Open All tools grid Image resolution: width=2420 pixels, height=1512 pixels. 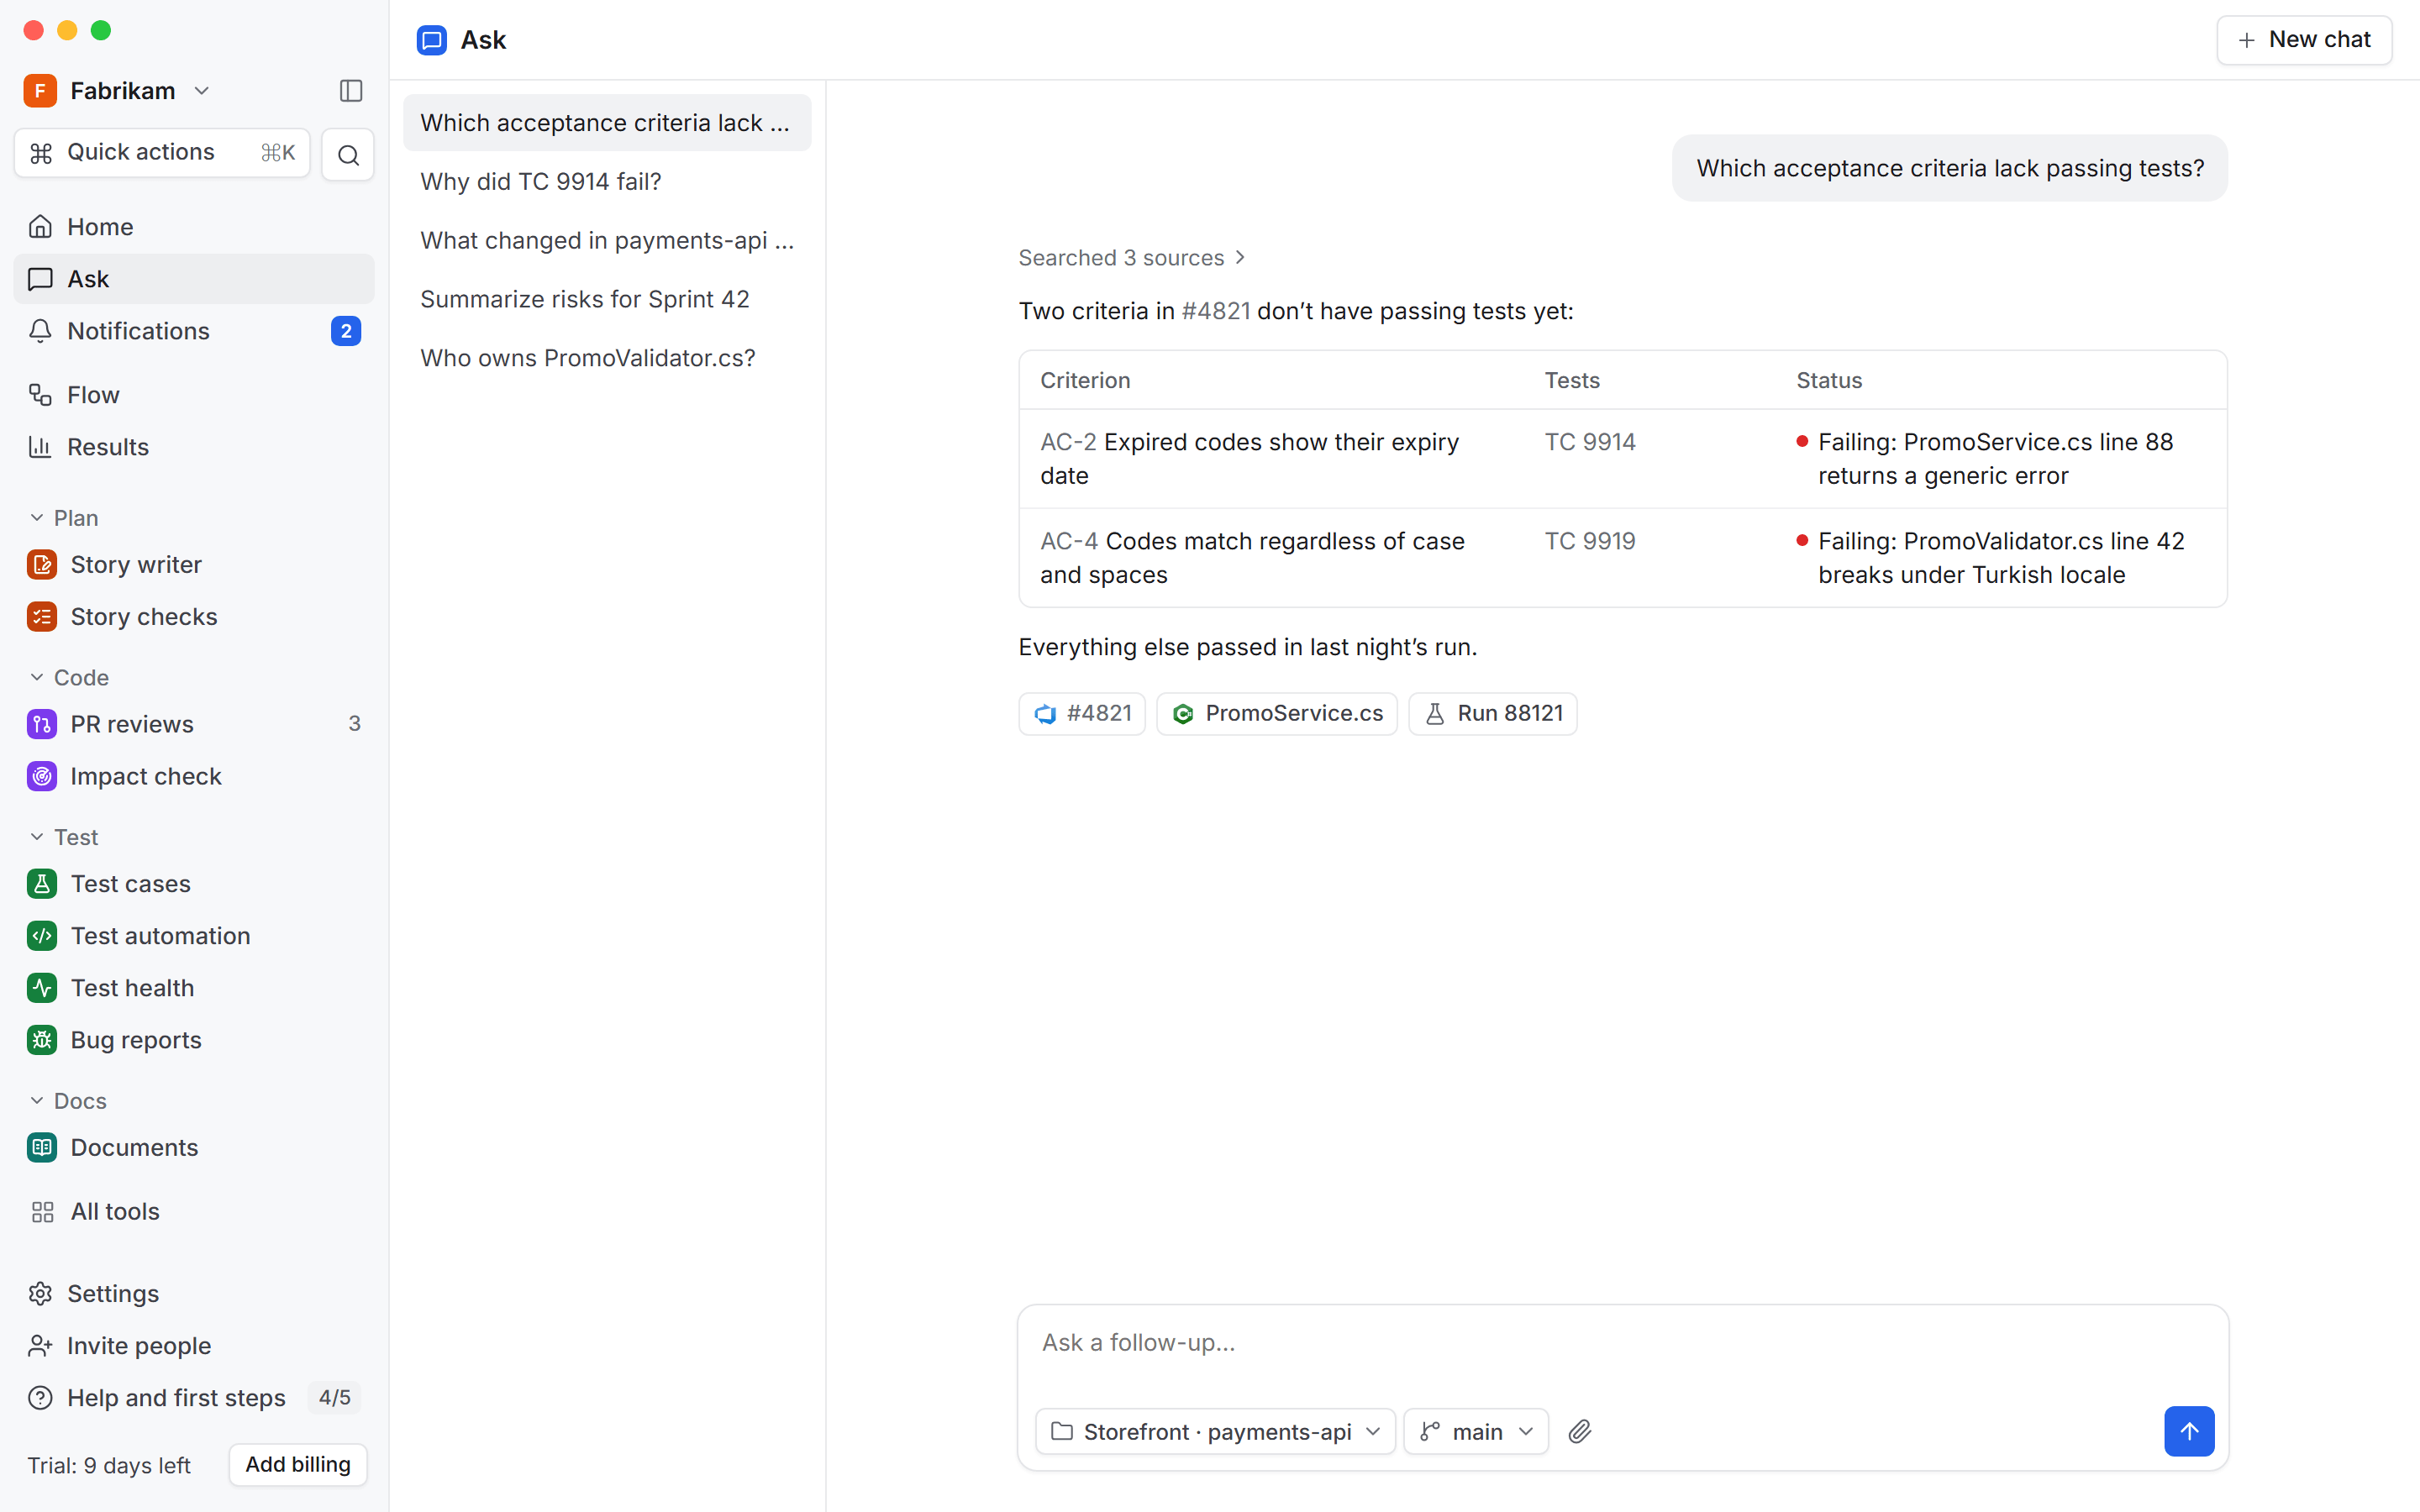click(x=194, y=1211)
